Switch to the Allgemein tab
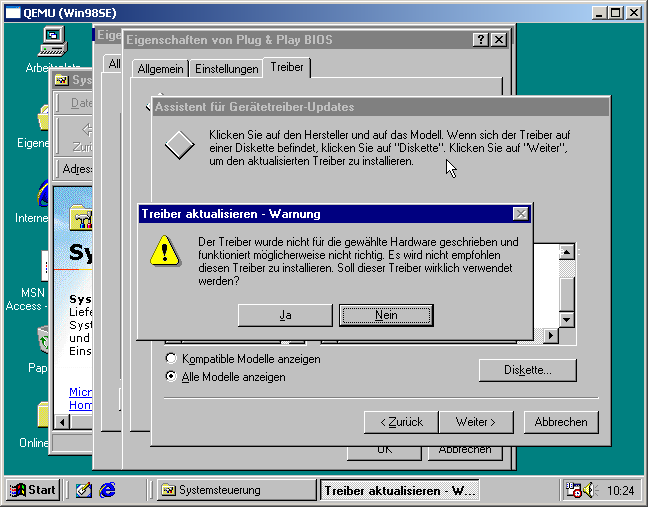 [159, 68]
